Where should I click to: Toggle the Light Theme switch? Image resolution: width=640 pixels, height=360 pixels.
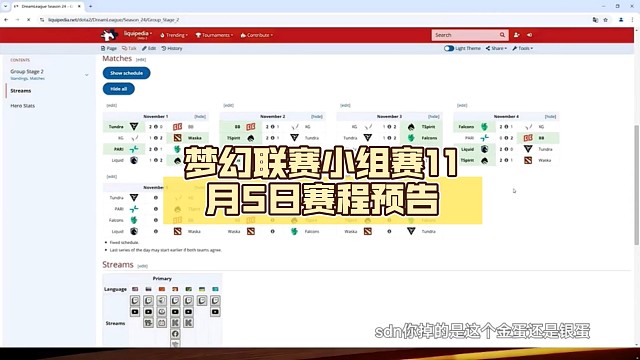(449, 48)
